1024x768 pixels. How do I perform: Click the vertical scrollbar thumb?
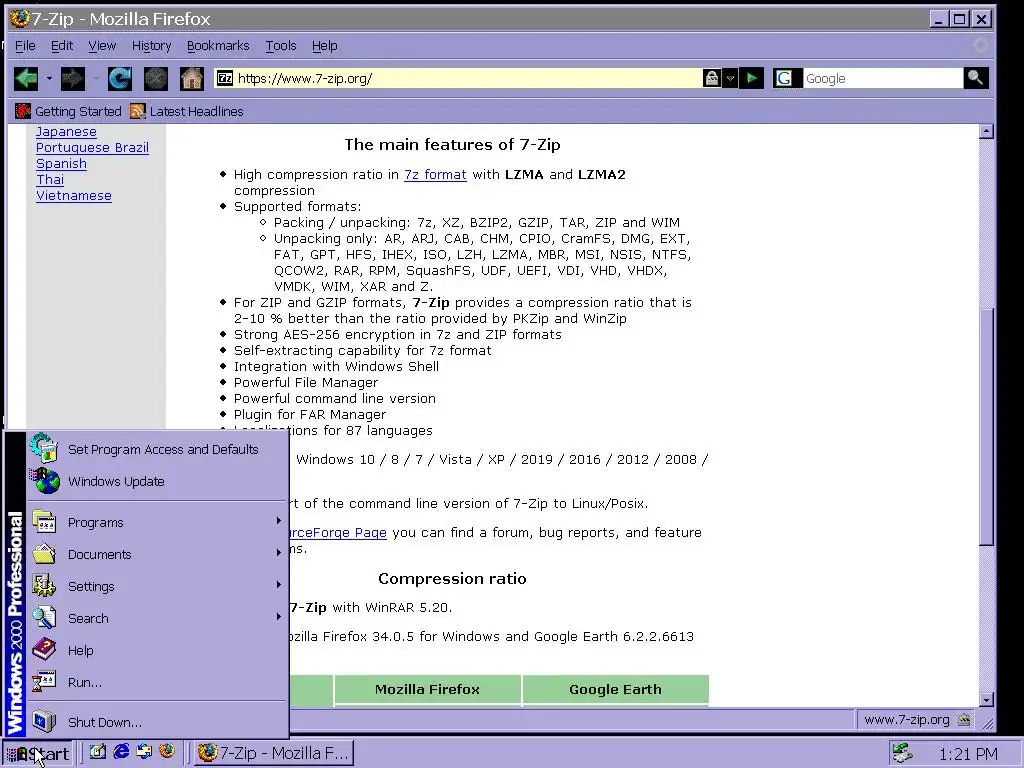[x=986, y=426]
